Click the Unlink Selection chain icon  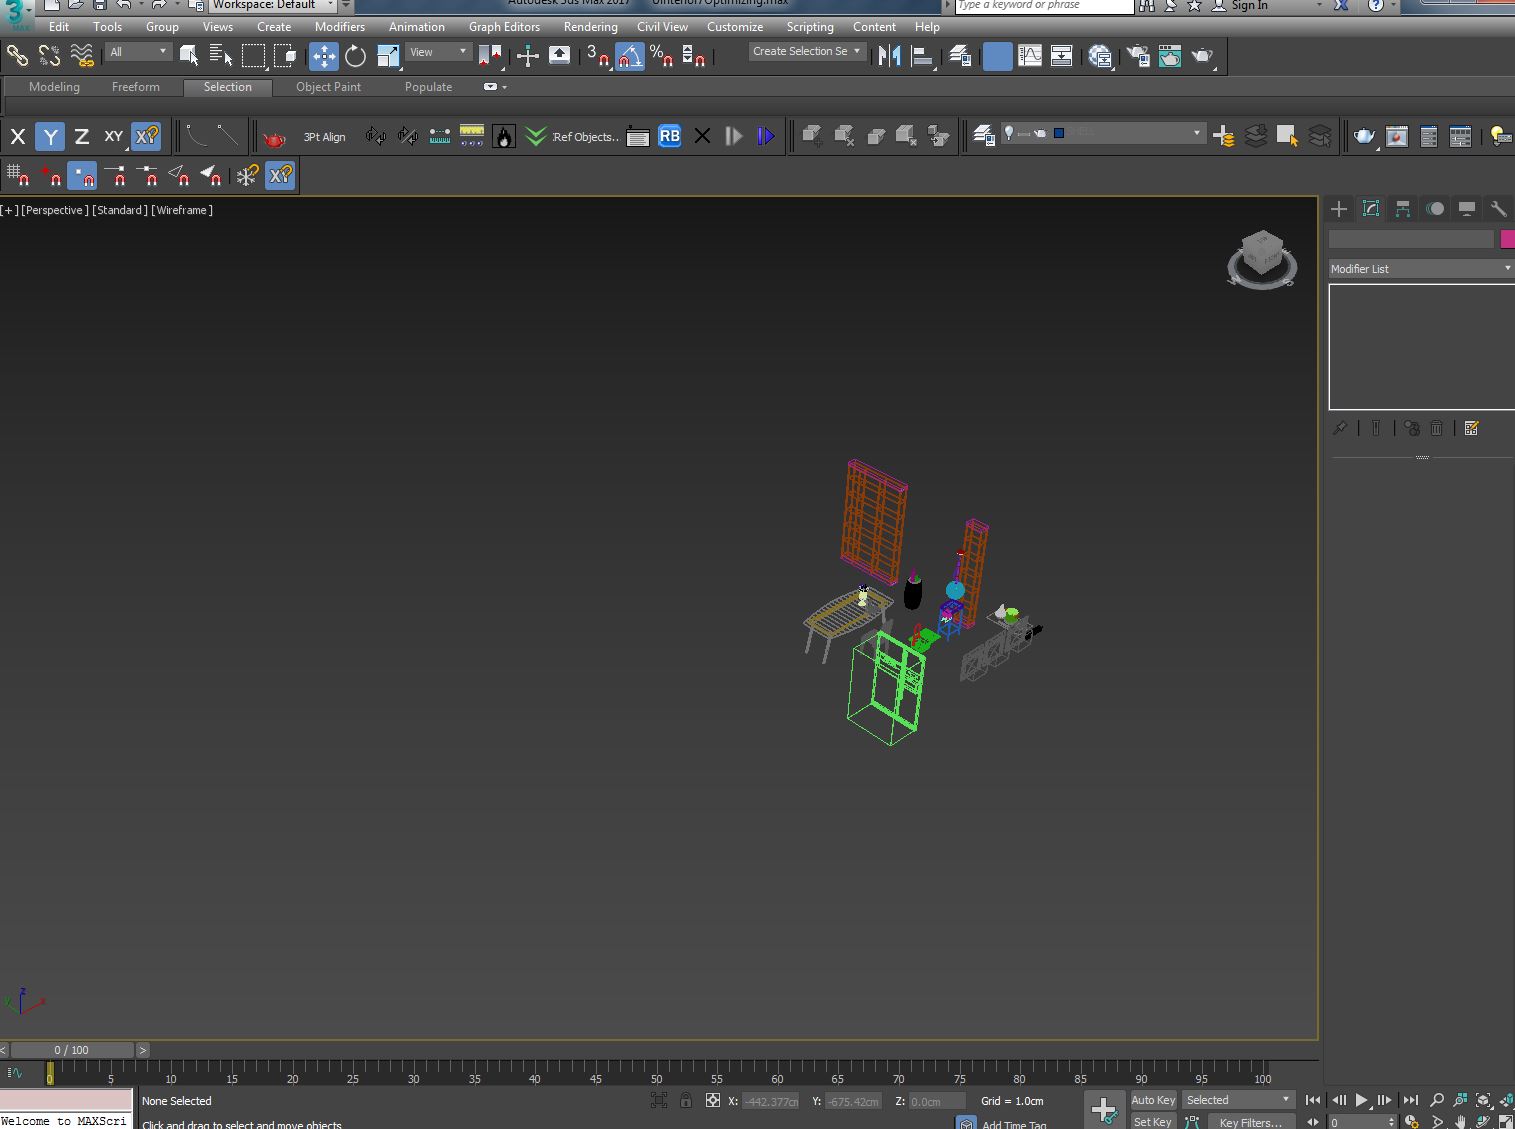coord(49,55)
